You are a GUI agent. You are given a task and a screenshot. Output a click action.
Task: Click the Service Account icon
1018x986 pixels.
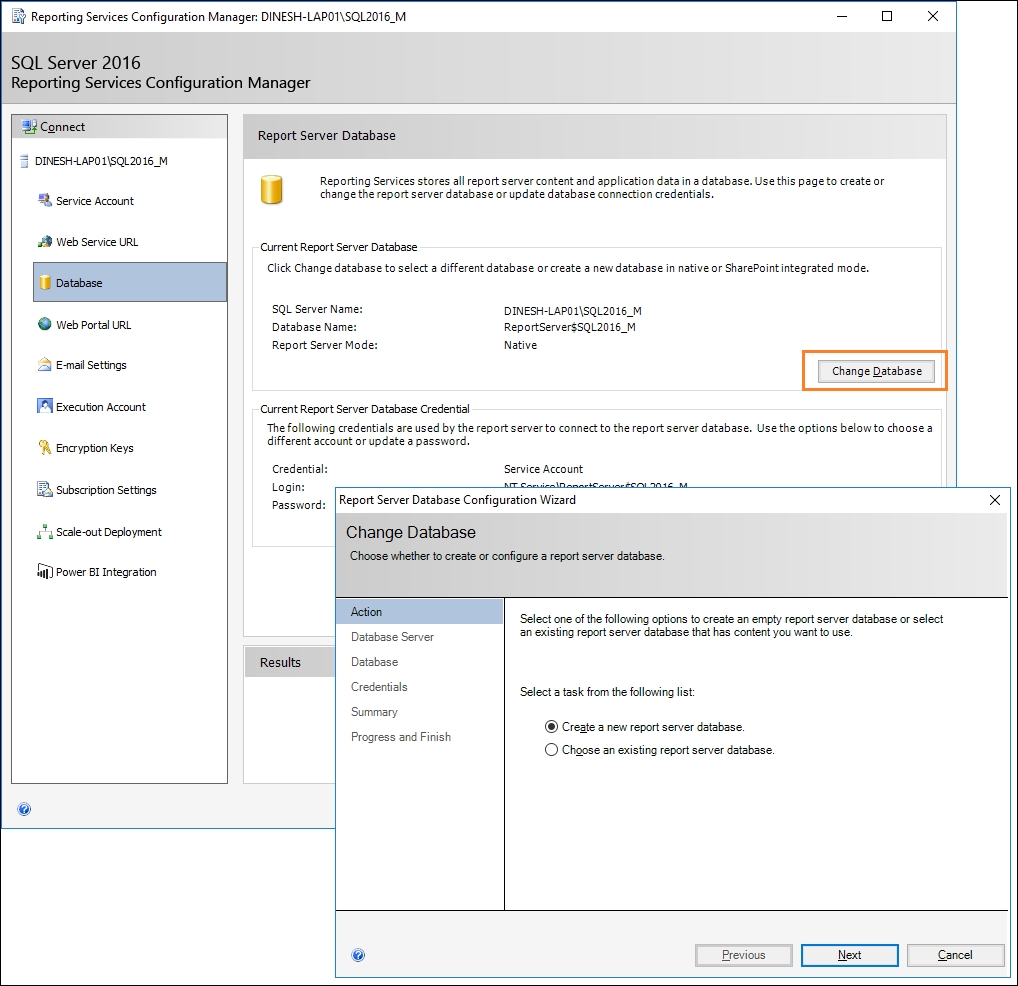(44, 201)
